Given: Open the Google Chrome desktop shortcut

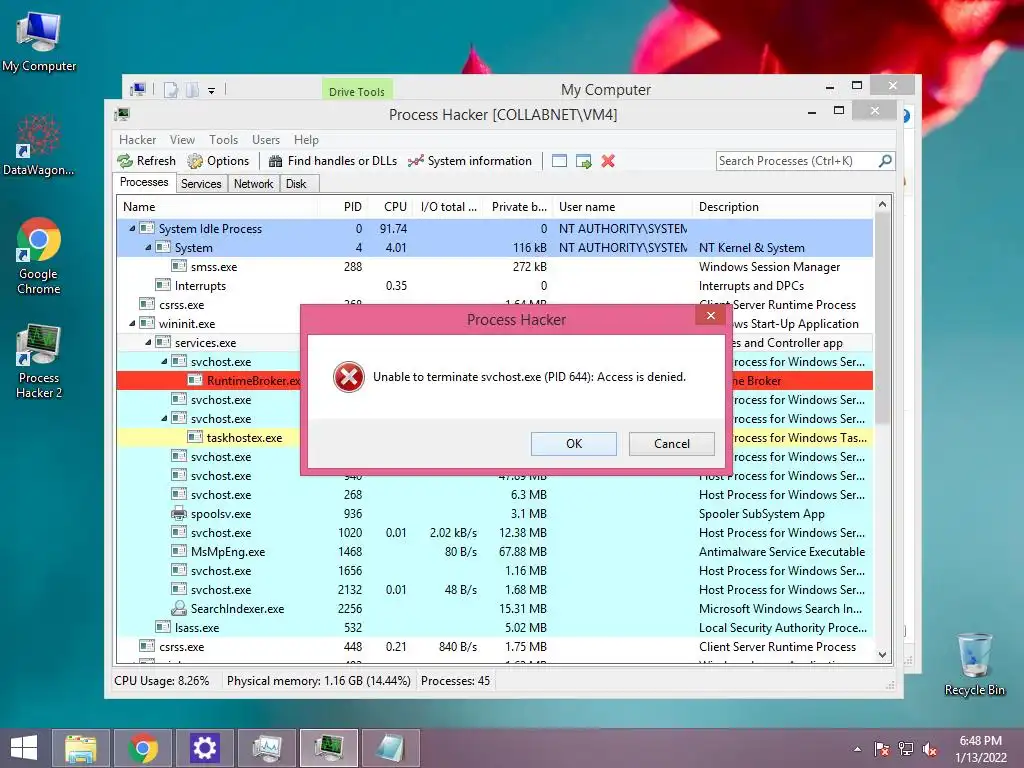Looking at the screenshot, I should click(39, 256).
